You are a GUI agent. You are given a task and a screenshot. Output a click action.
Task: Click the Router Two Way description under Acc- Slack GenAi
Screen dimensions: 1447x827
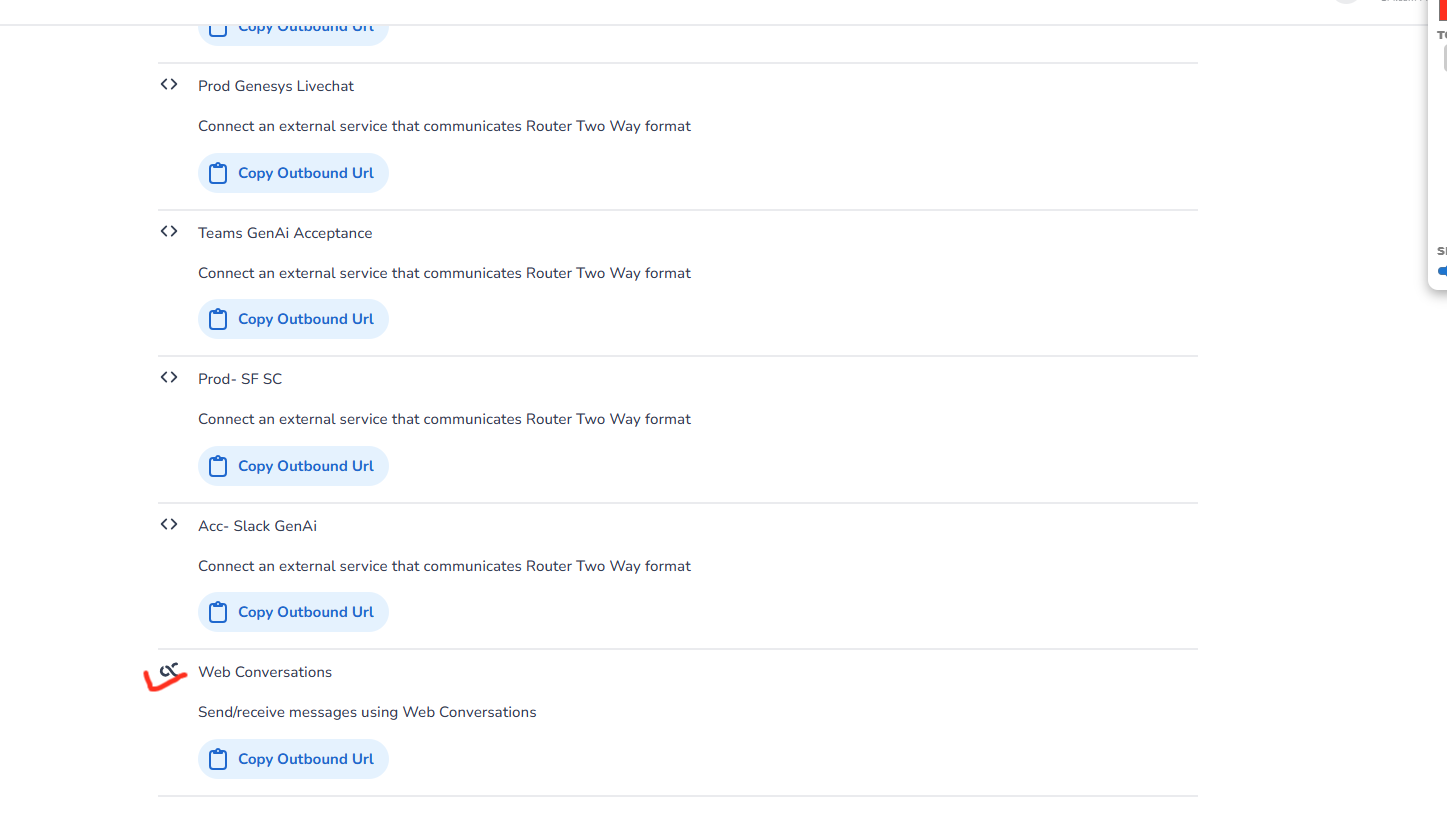(x=444, y=566)
